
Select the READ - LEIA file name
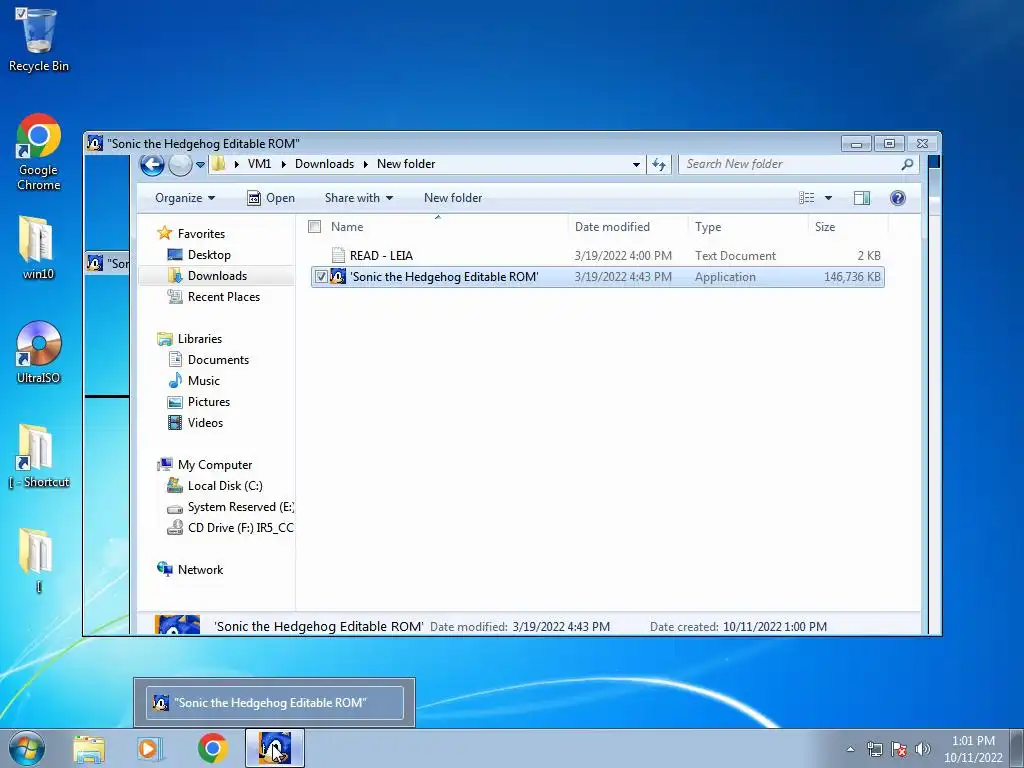pos(381,255)
